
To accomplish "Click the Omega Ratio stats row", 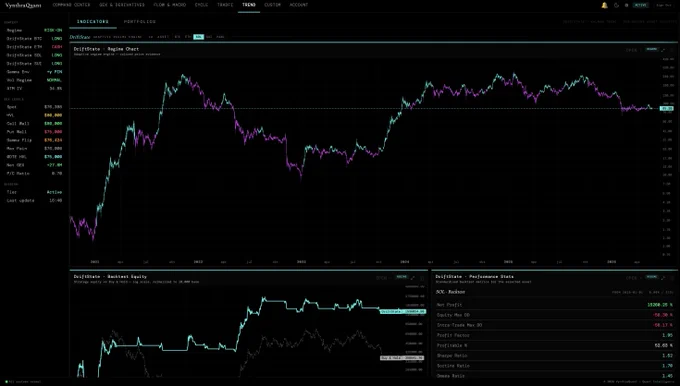I will [x=555, y=376].
